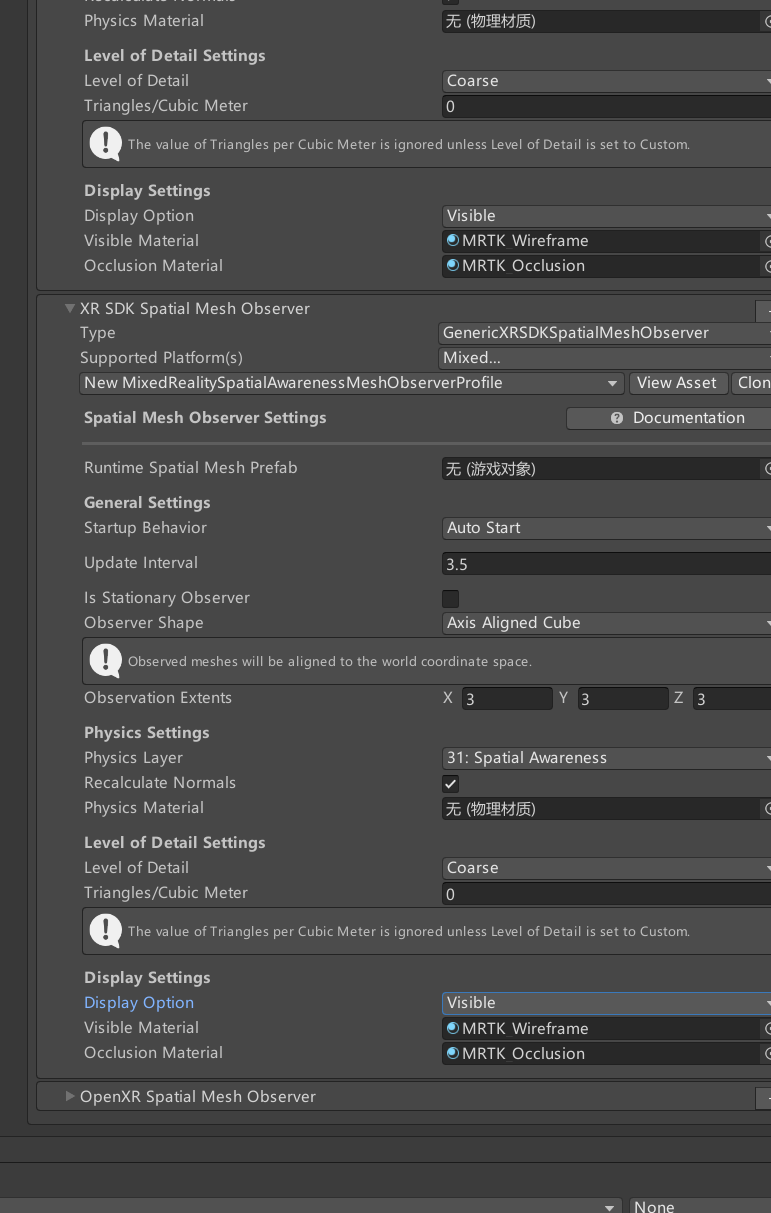Open the Observer Shape Axis Aligned Cube dropdown

pyautogui.click(x=606, y=623)
